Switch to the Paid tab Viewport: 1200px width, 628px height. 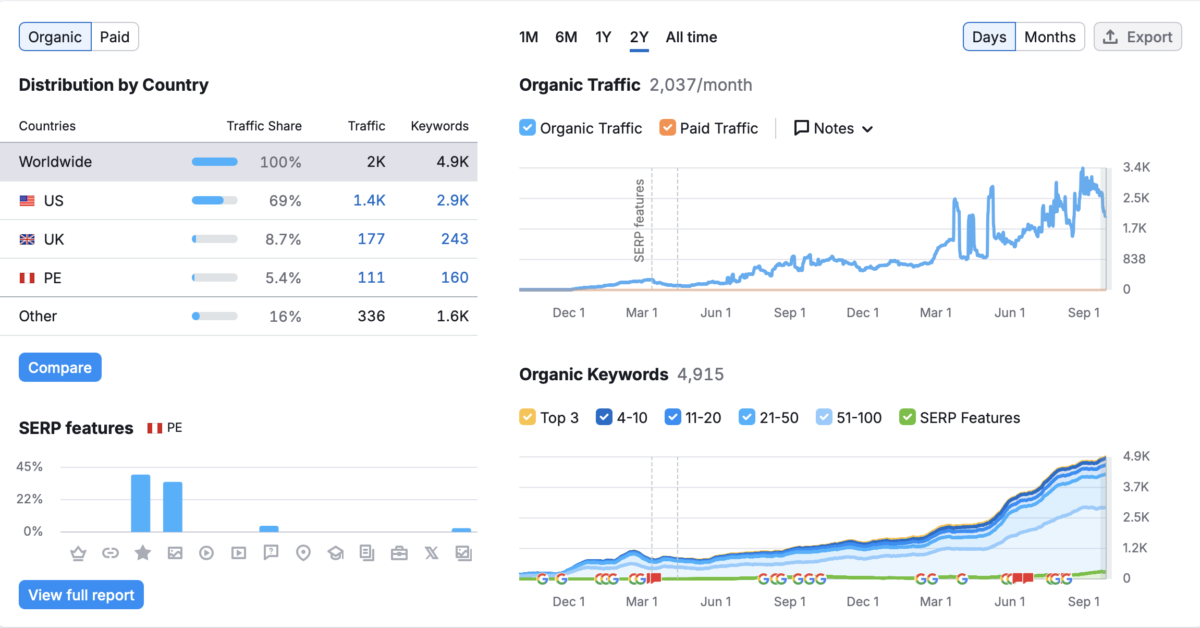click(115, 37)
